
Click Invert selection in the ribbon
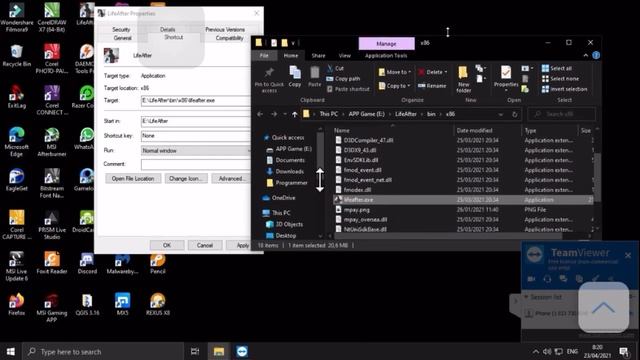(564, 89)
